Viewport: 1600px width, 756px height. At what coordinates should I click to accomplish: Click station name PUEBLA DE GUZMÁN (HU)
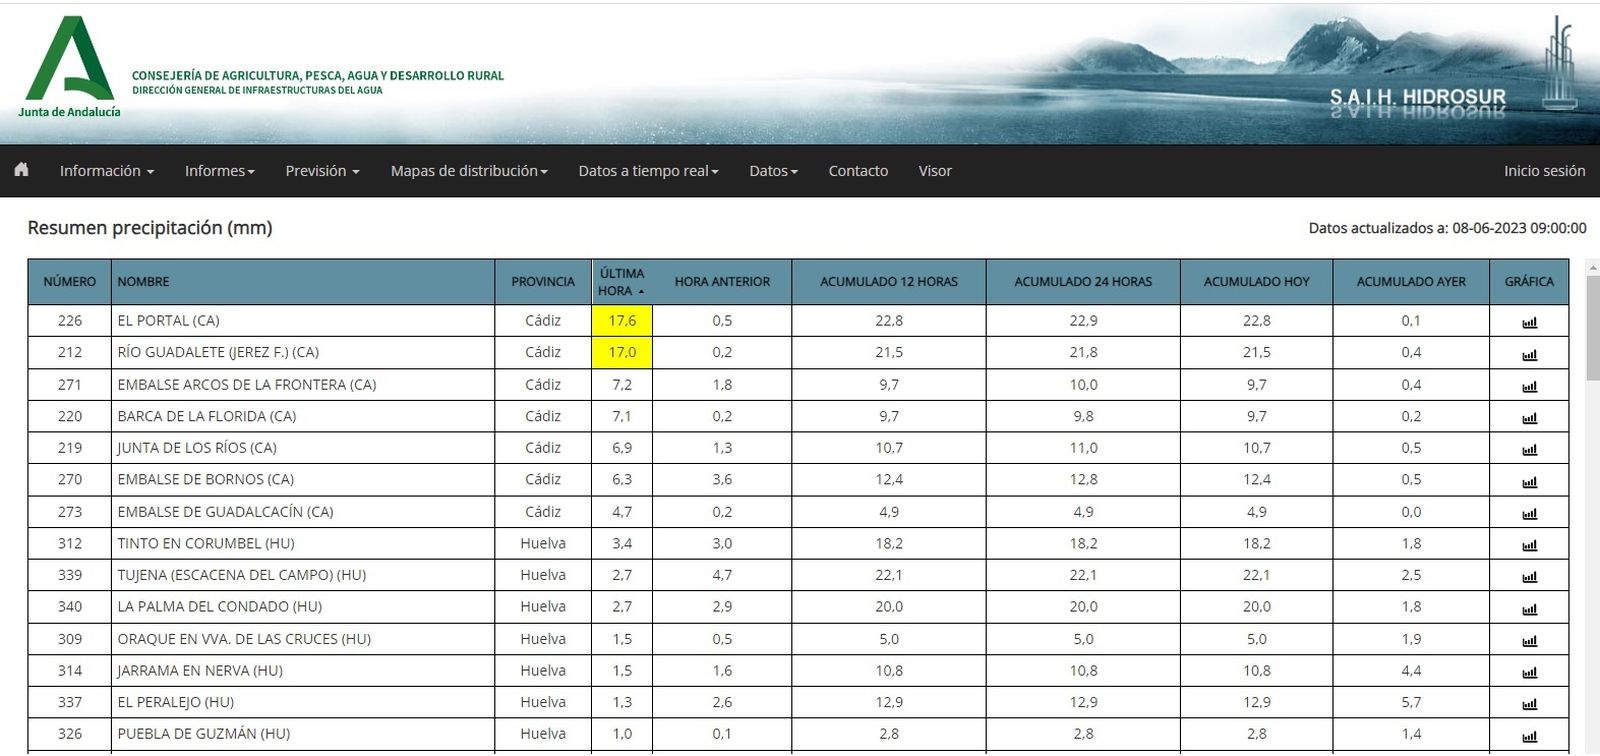(203, 734)
